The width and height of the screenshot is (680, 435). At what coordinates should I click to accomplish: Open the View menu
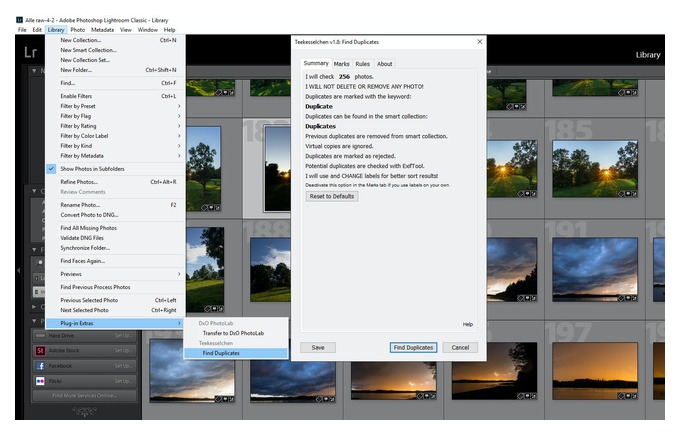click(x=126, y=30)
